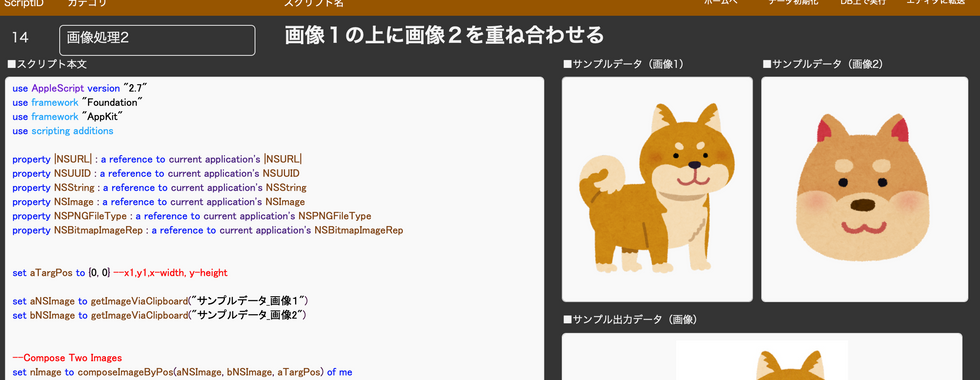Select the サンプル出力データ（画像） output thumbnail
Viewport: 980px width, 380px height.
[762, 357]
